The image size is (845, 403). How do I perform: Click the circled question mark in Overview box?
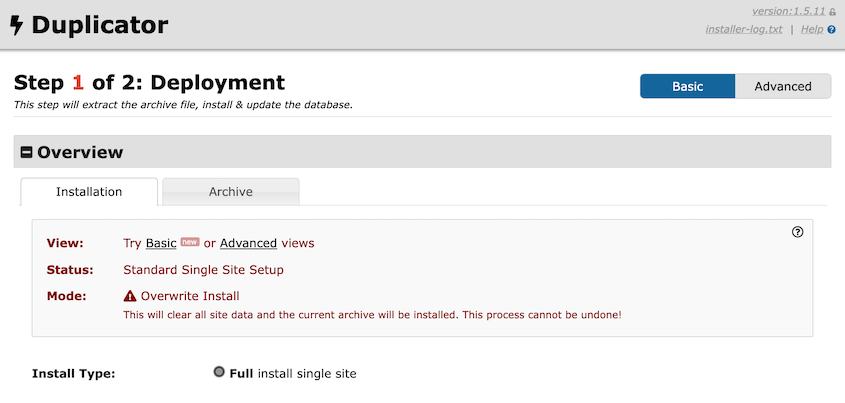[x=798, y=232]
